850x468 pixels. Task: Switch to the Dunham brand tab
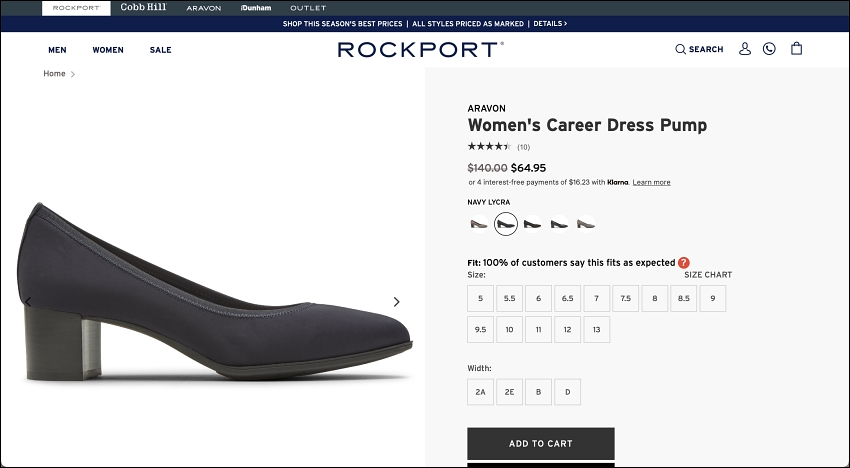click(x=256, y=8)
